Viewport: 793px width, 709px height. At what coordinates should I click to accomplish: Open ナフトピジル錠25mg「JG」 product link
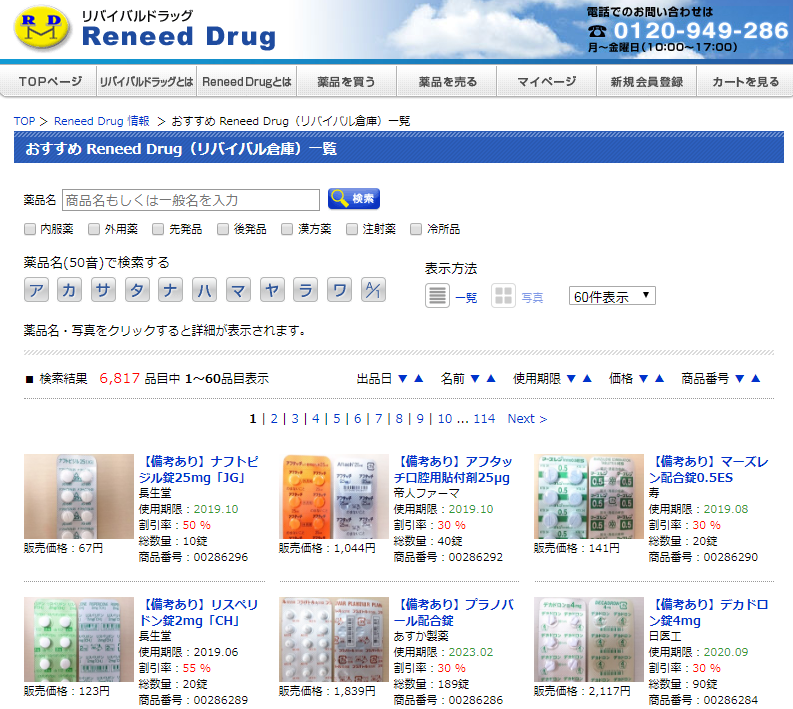click(x=198, y=469)
